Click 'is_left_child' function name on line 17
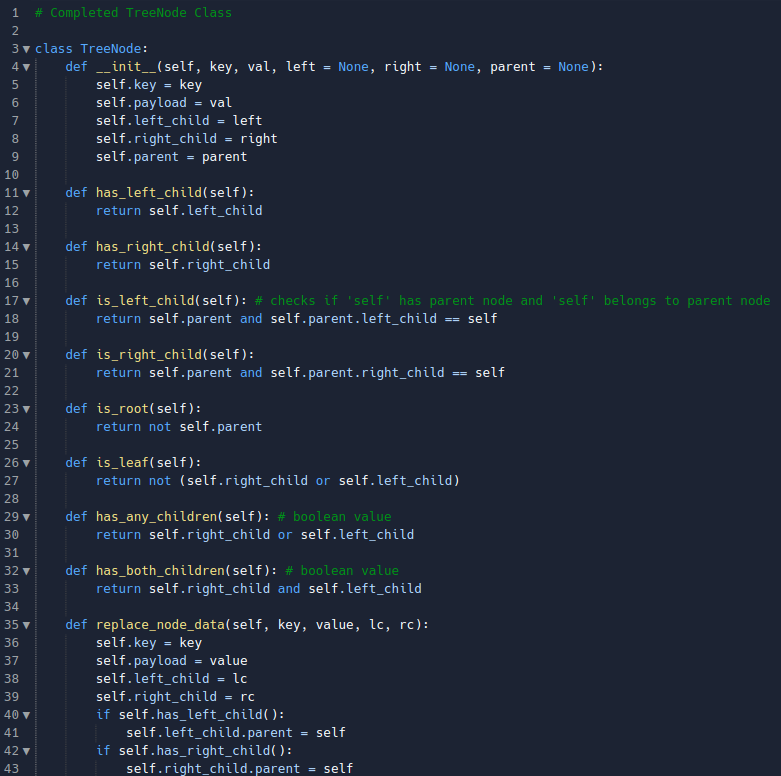The width and height of the screenshot is (781, 776). [145, 301]
